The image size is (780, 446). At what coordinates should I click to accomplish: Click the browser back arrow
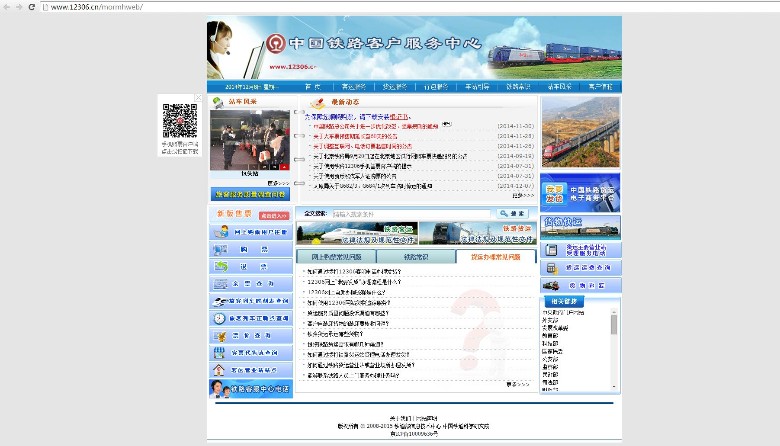6,7
